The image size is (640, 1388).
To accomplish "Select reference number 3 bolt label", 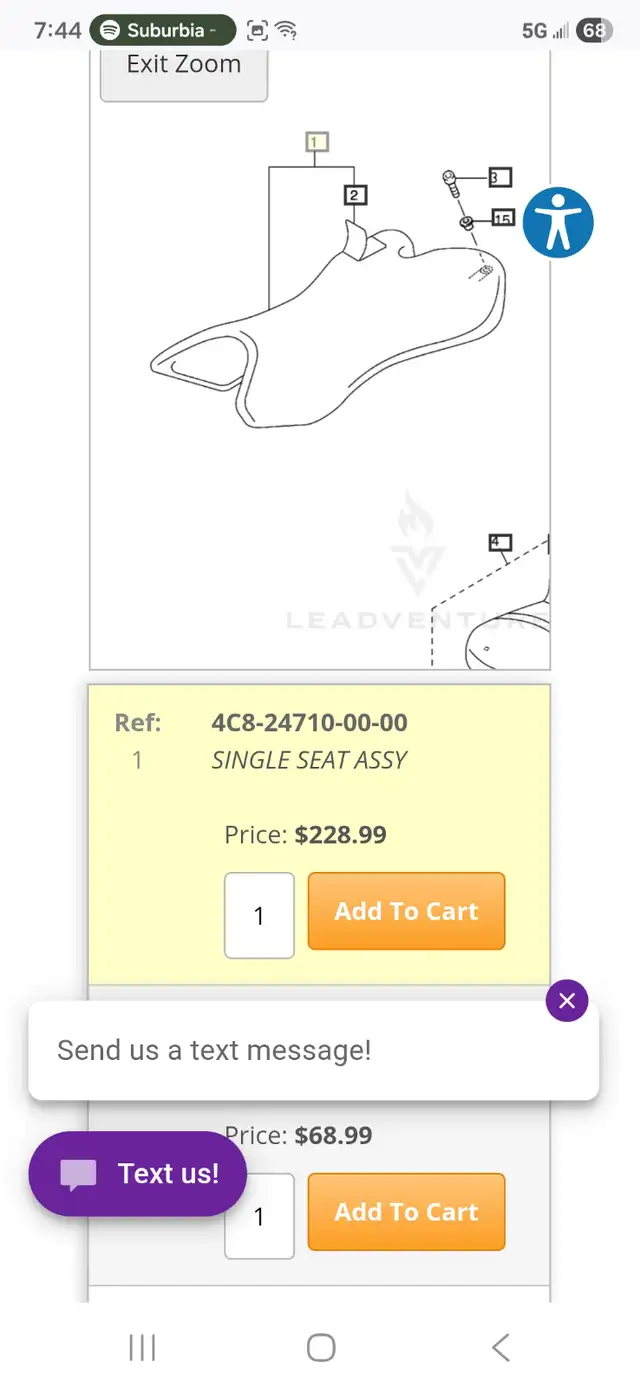I will pos(499,178).
